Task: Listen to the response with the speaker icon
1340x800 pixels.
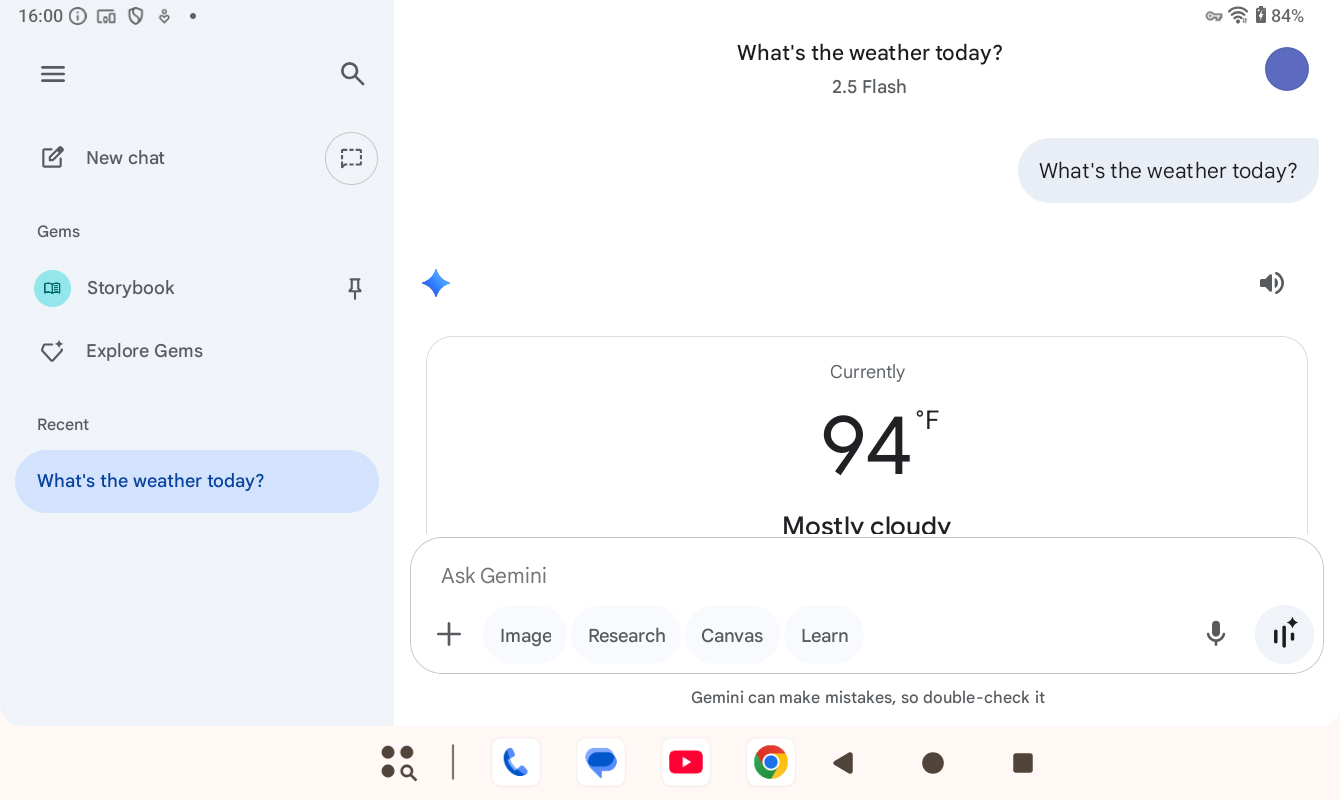Action: click(x=1271, y=283)
